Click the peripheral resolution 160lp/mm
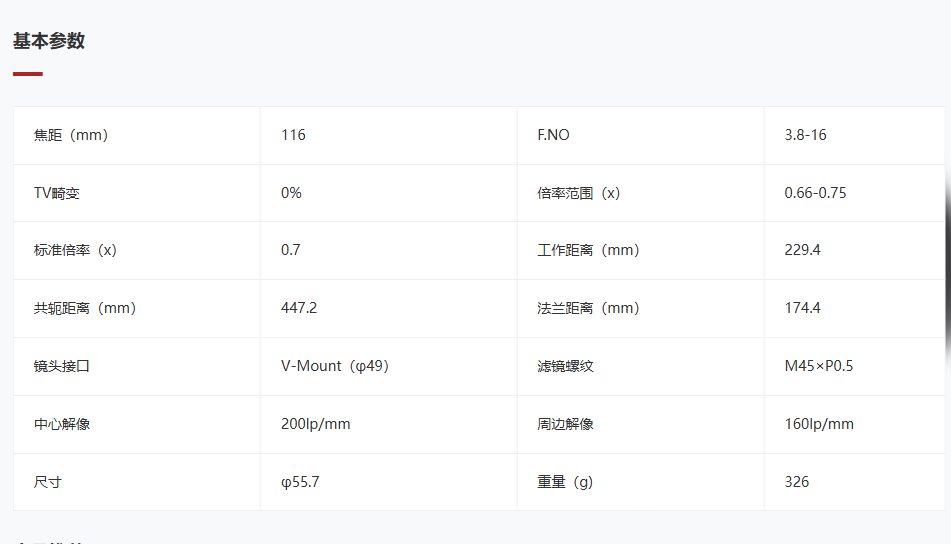The height and width of the screenshot is (544, 951). [x=819, y=424]
